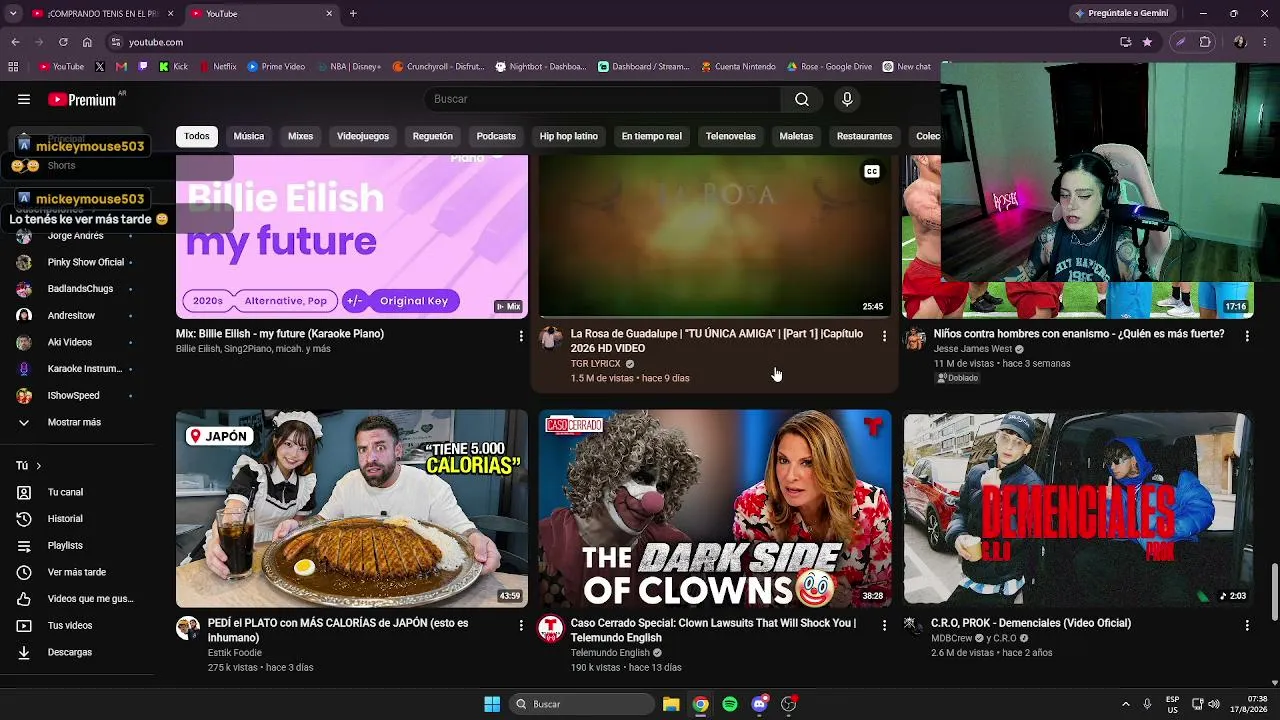Screen dimensions: 1280x720
Task: Open the X bookmark in bookmarks bar
Action: 100,67
